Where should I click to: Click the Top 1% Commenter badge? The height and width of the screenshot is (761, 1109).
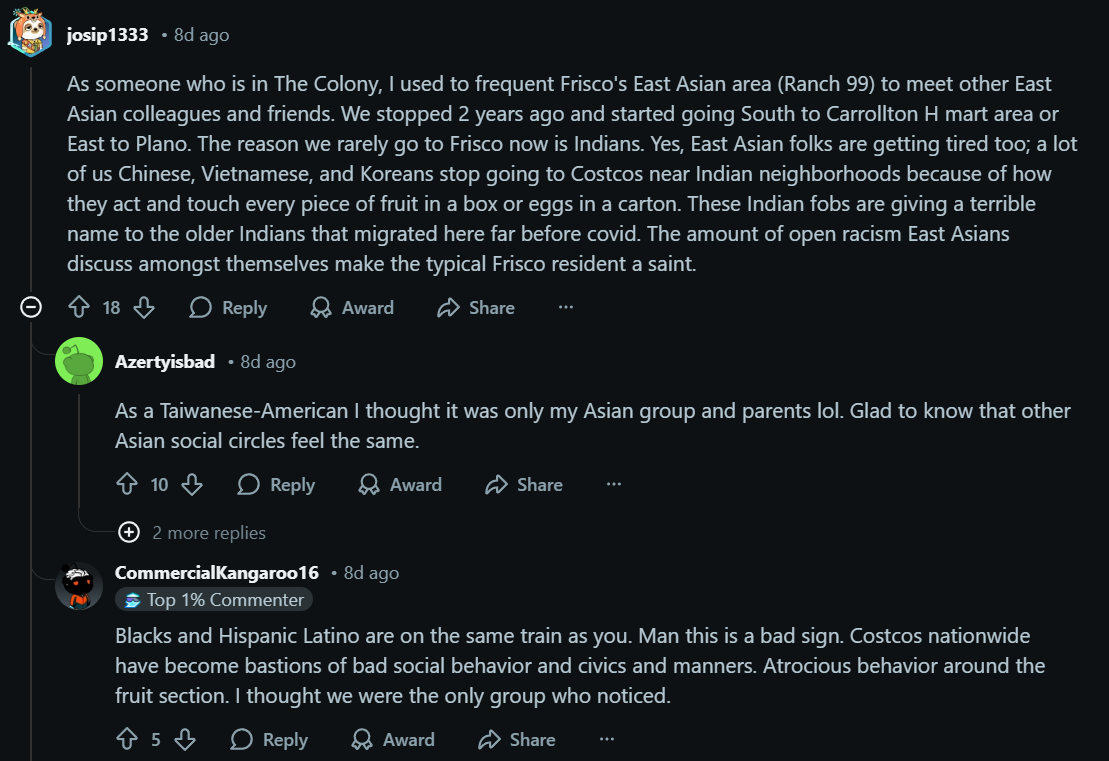214,600
